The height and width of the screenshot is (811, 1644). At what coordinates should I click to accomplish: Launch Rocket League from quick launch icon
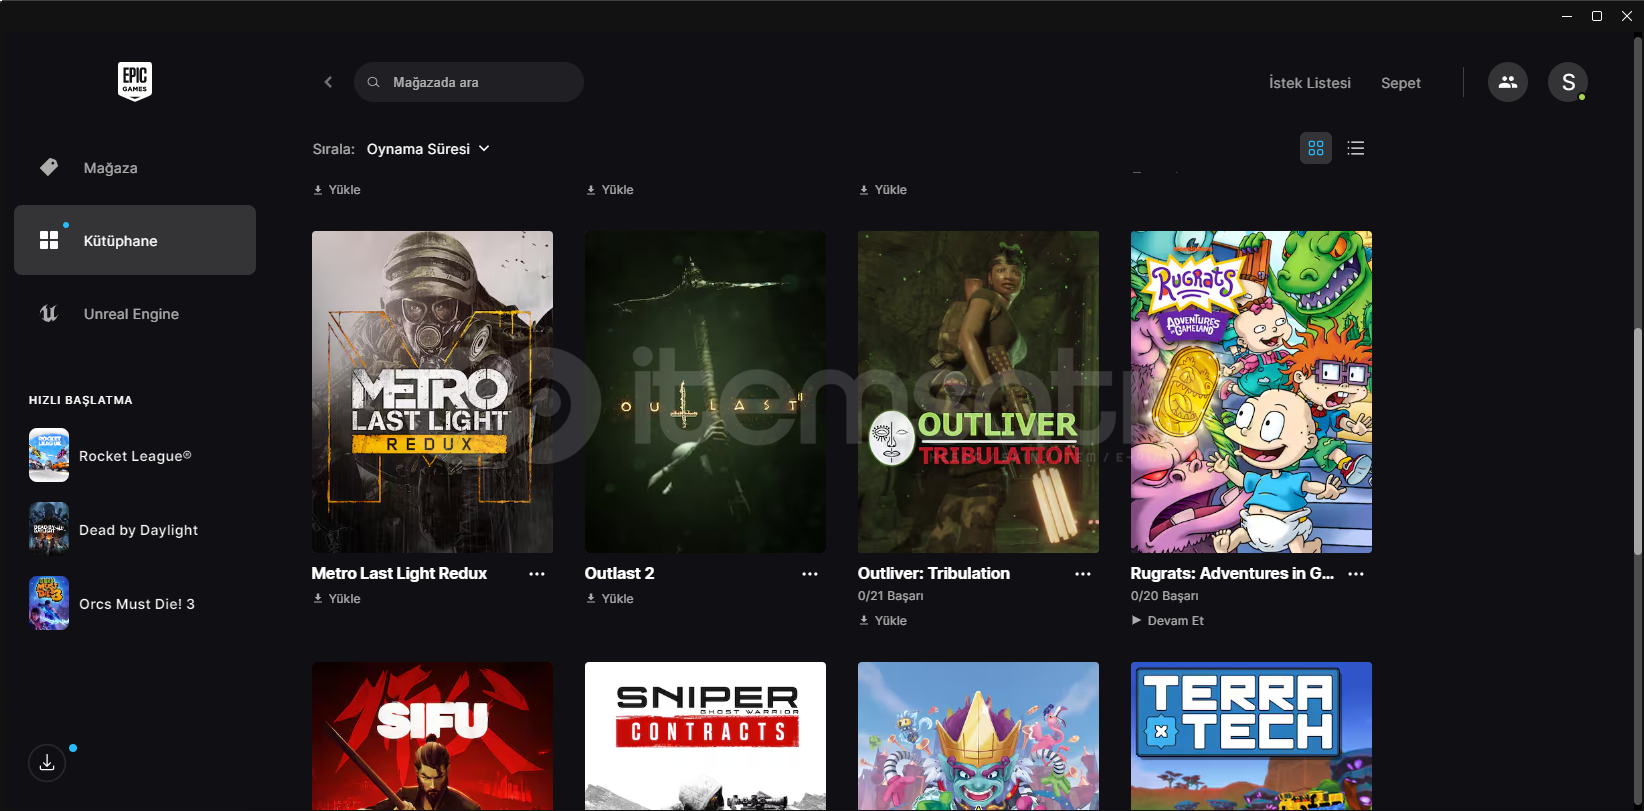[x=49, y=455]
